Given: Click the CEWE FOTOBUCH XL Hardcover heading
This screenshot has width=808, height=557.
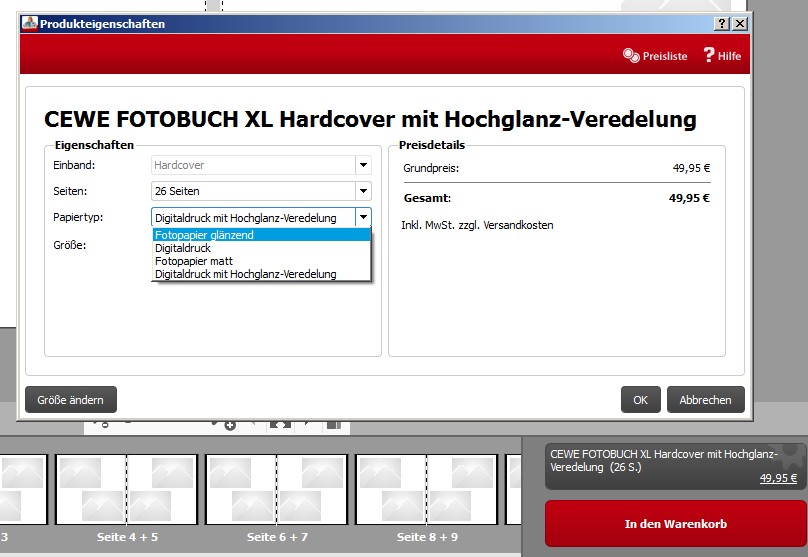Looking at the screenshot, I should pyautogui.click(x=370, y=119).
